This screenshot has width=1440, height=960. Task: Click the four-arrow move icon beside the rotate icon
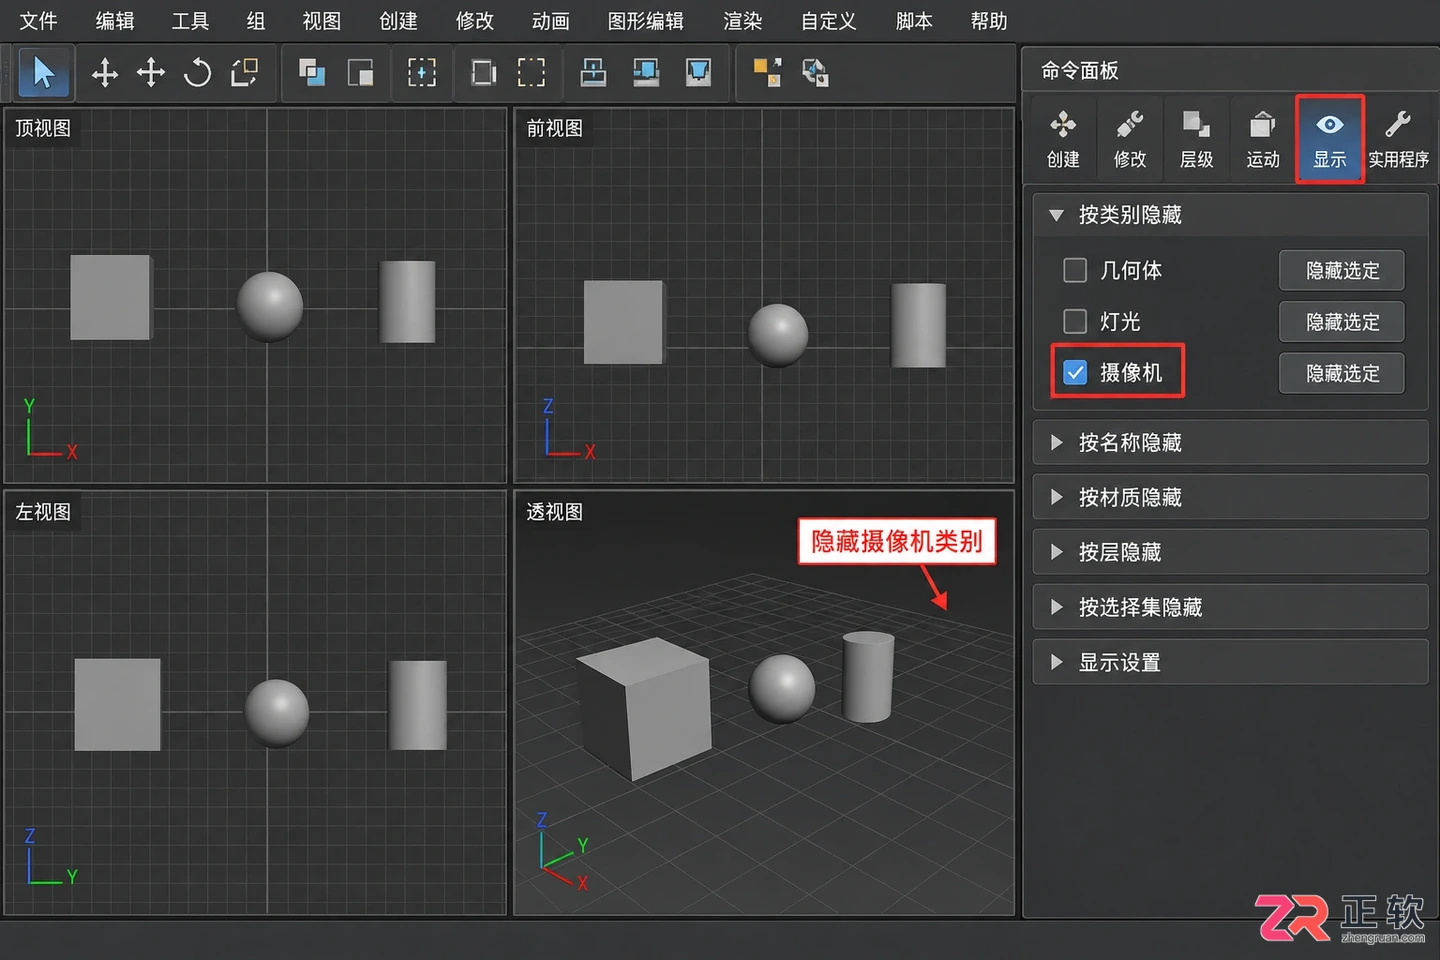tap(151, 73)
